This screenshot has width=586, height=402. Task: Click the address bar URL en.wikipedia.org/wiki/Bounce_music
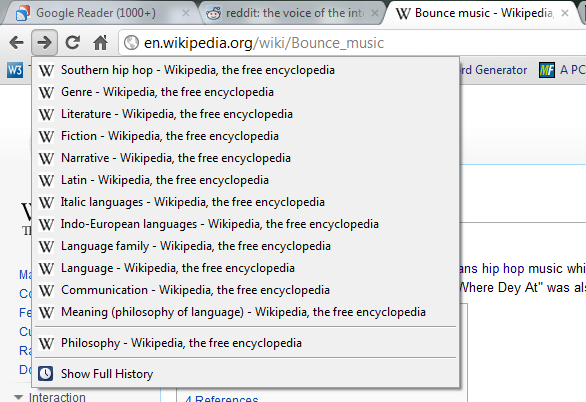tap(264, 43)
